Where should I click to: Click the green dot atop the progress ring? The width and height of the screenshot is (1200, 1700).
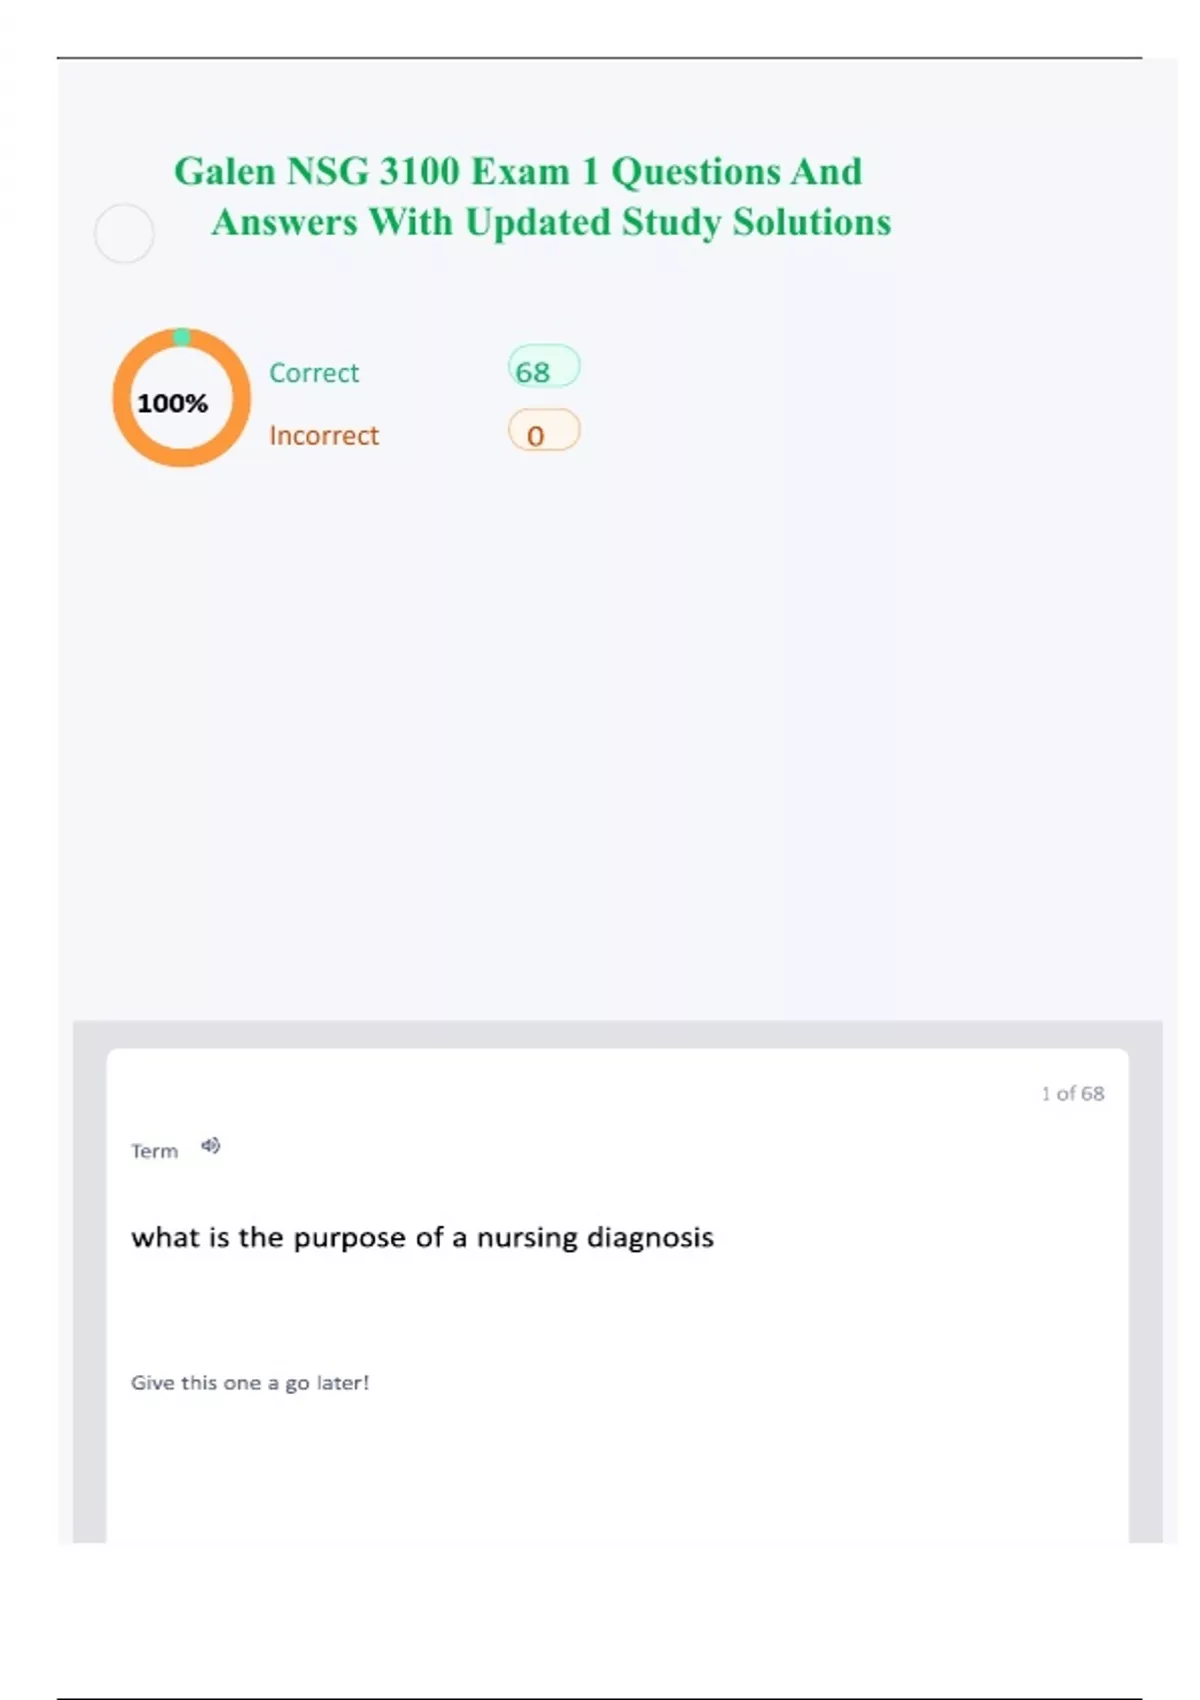click(181, 337)
